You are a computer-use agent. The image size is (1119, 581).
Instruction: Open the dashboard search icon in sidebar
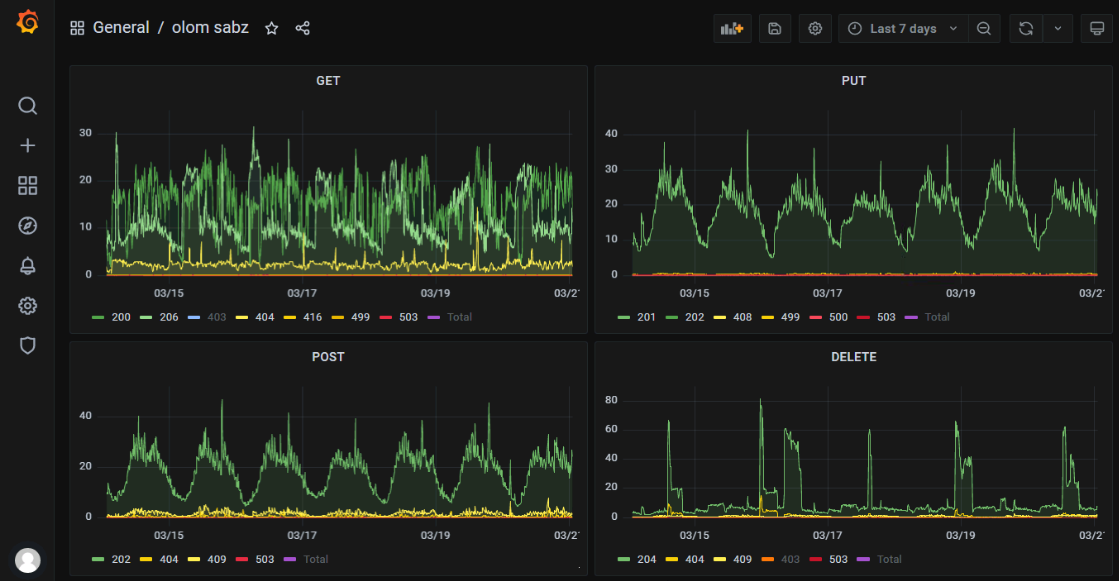point(28,106)
